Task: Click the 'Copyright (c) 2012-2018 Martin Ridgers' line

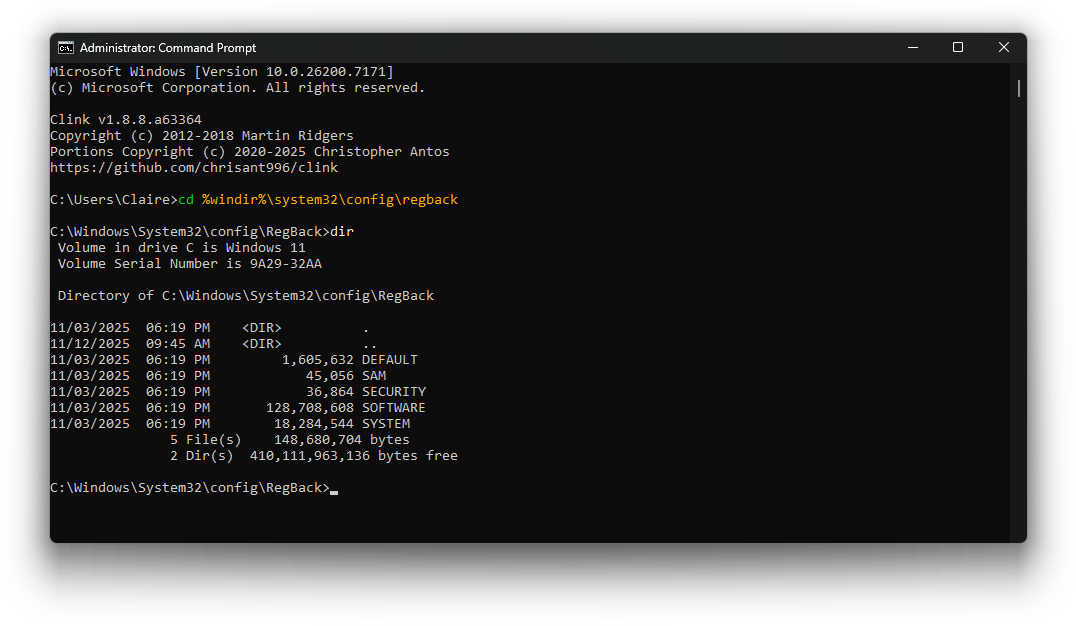Action: (202, 136)
